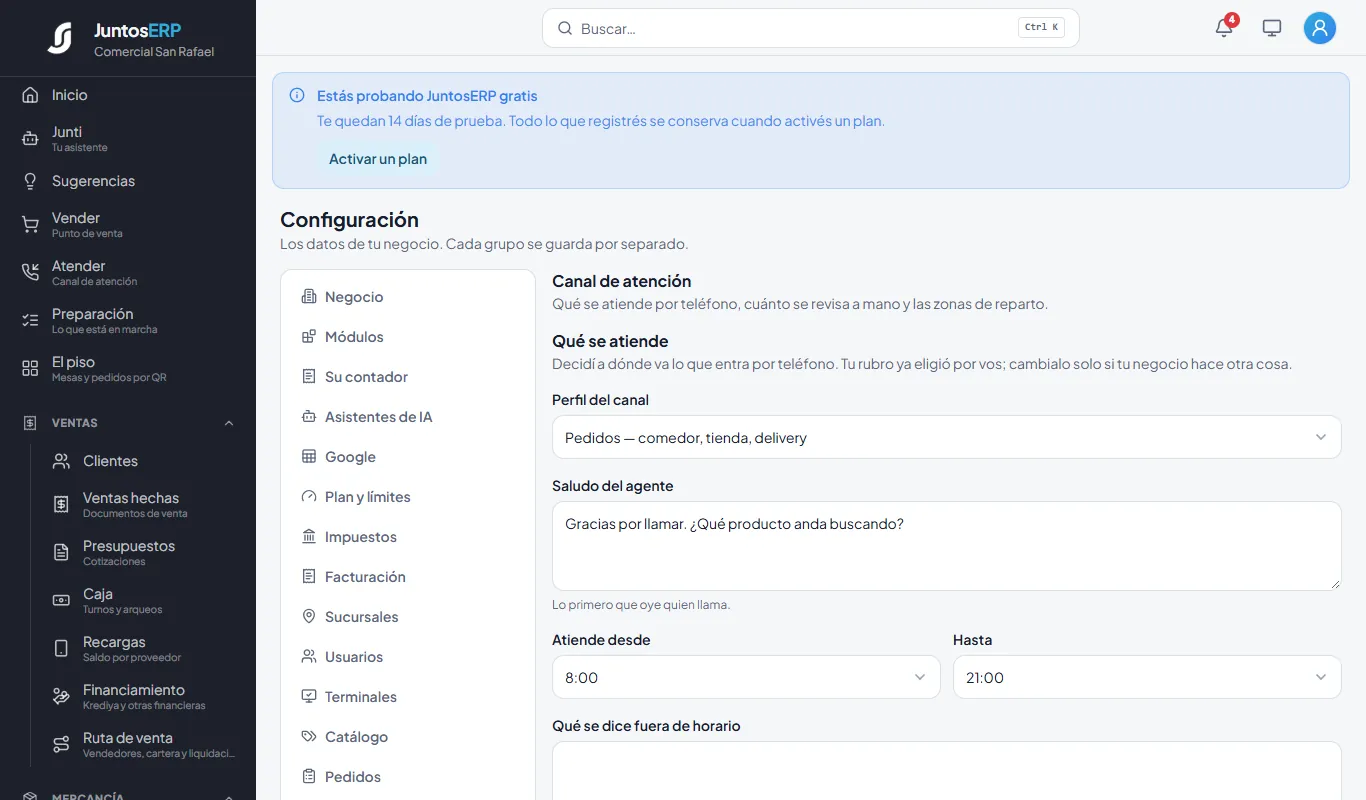
Task: Click the El piso grid icon
Action: click(x=30, y=369)
